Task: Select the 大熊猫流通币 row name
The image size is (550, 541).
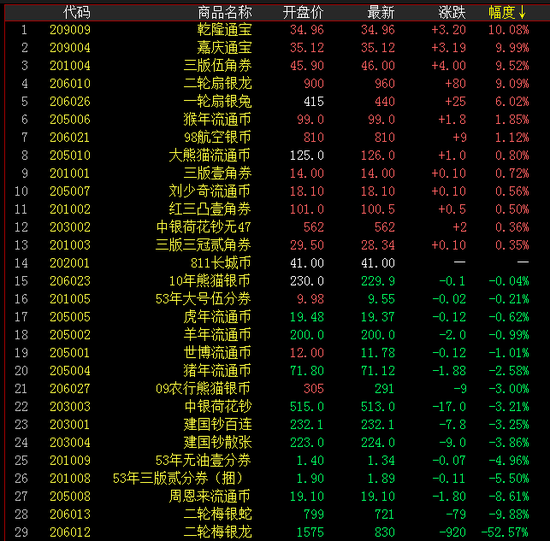Action: 210,155
